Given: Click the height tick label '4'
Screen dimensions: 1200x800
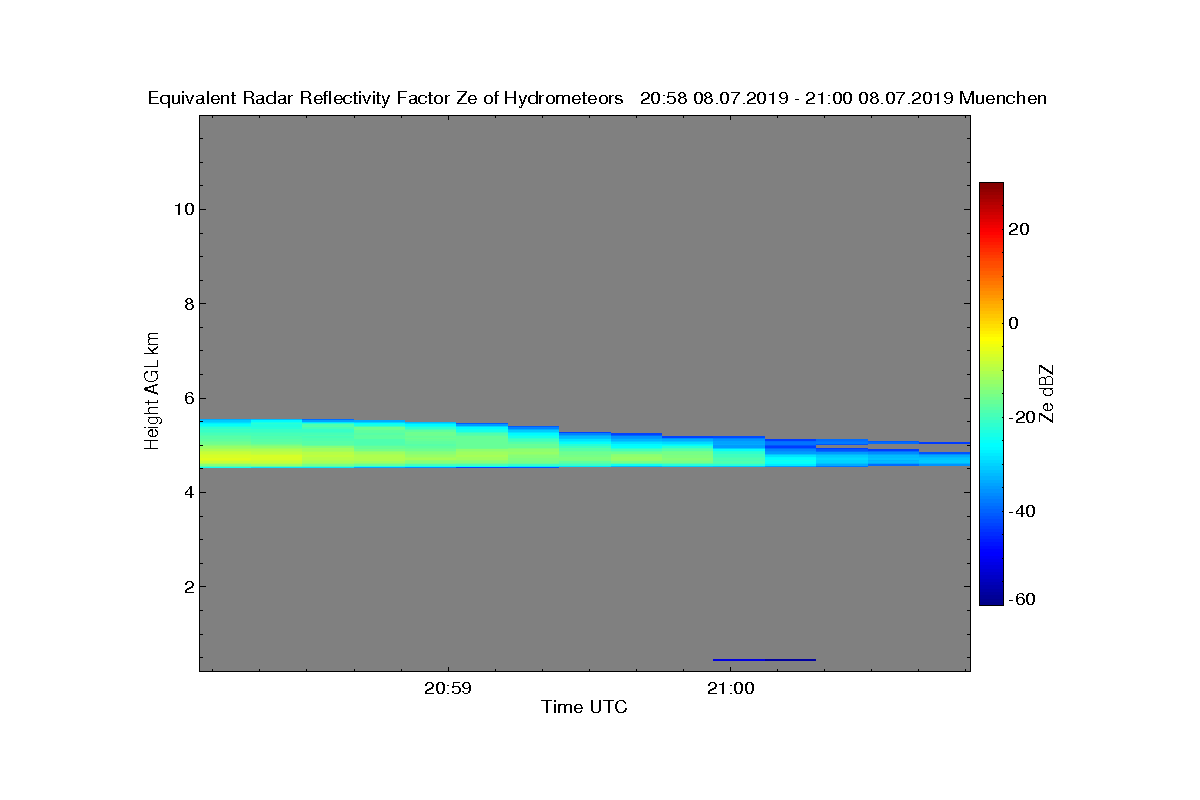Looking at the screenshot, I should click(x=187, y=492).
